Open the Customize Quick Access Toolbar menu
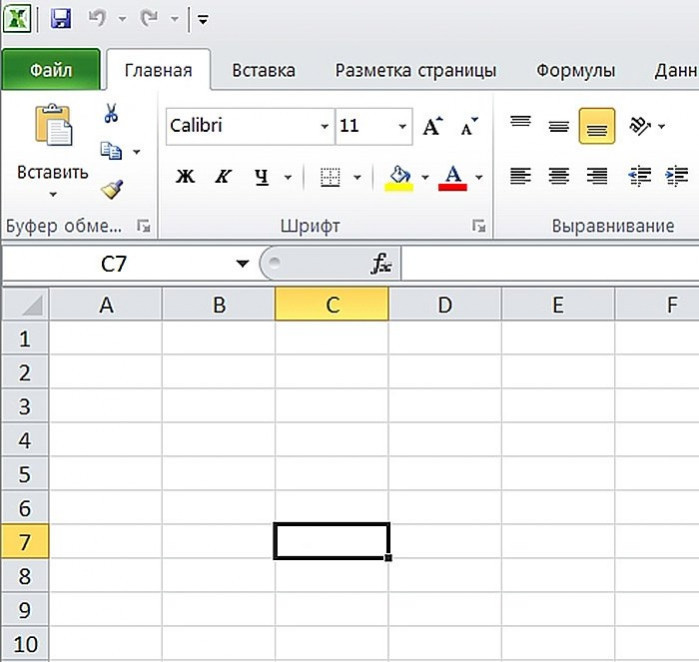Image resolution: width=699 pixels, height=662 pixels. coord(203,19)
